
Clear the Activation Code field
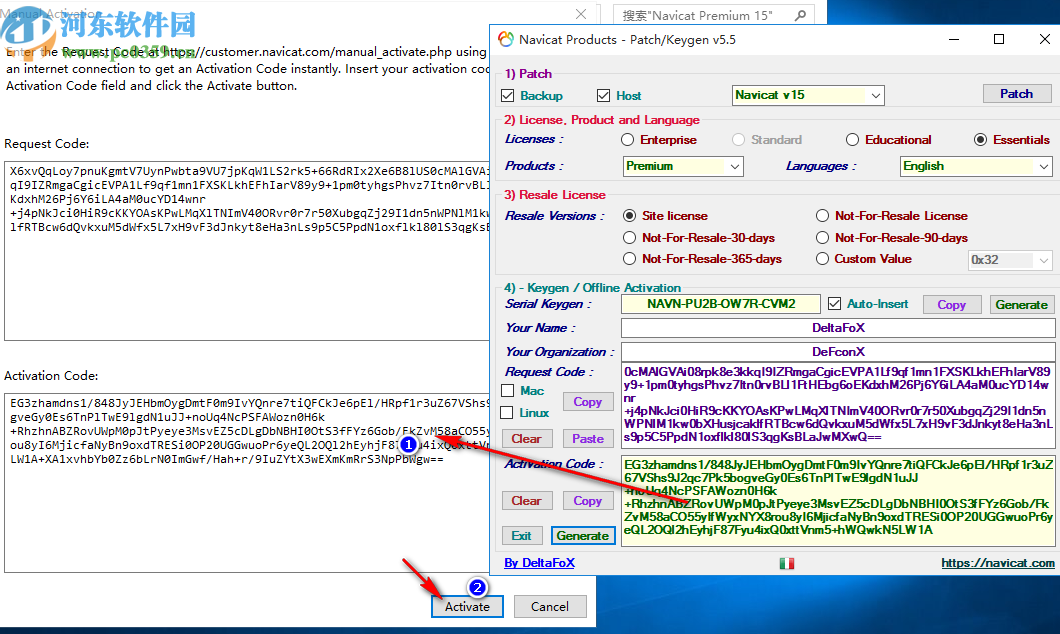coord(527,501)
